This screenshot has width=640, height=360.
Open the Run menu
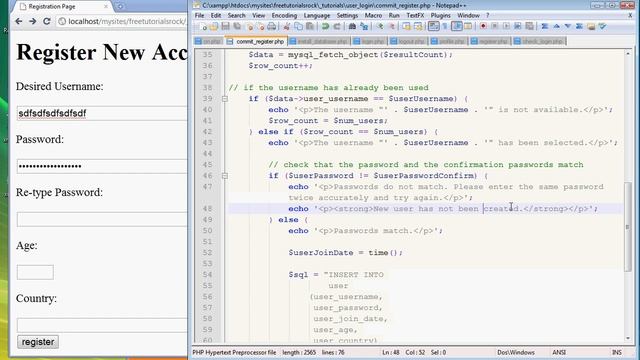394,16
